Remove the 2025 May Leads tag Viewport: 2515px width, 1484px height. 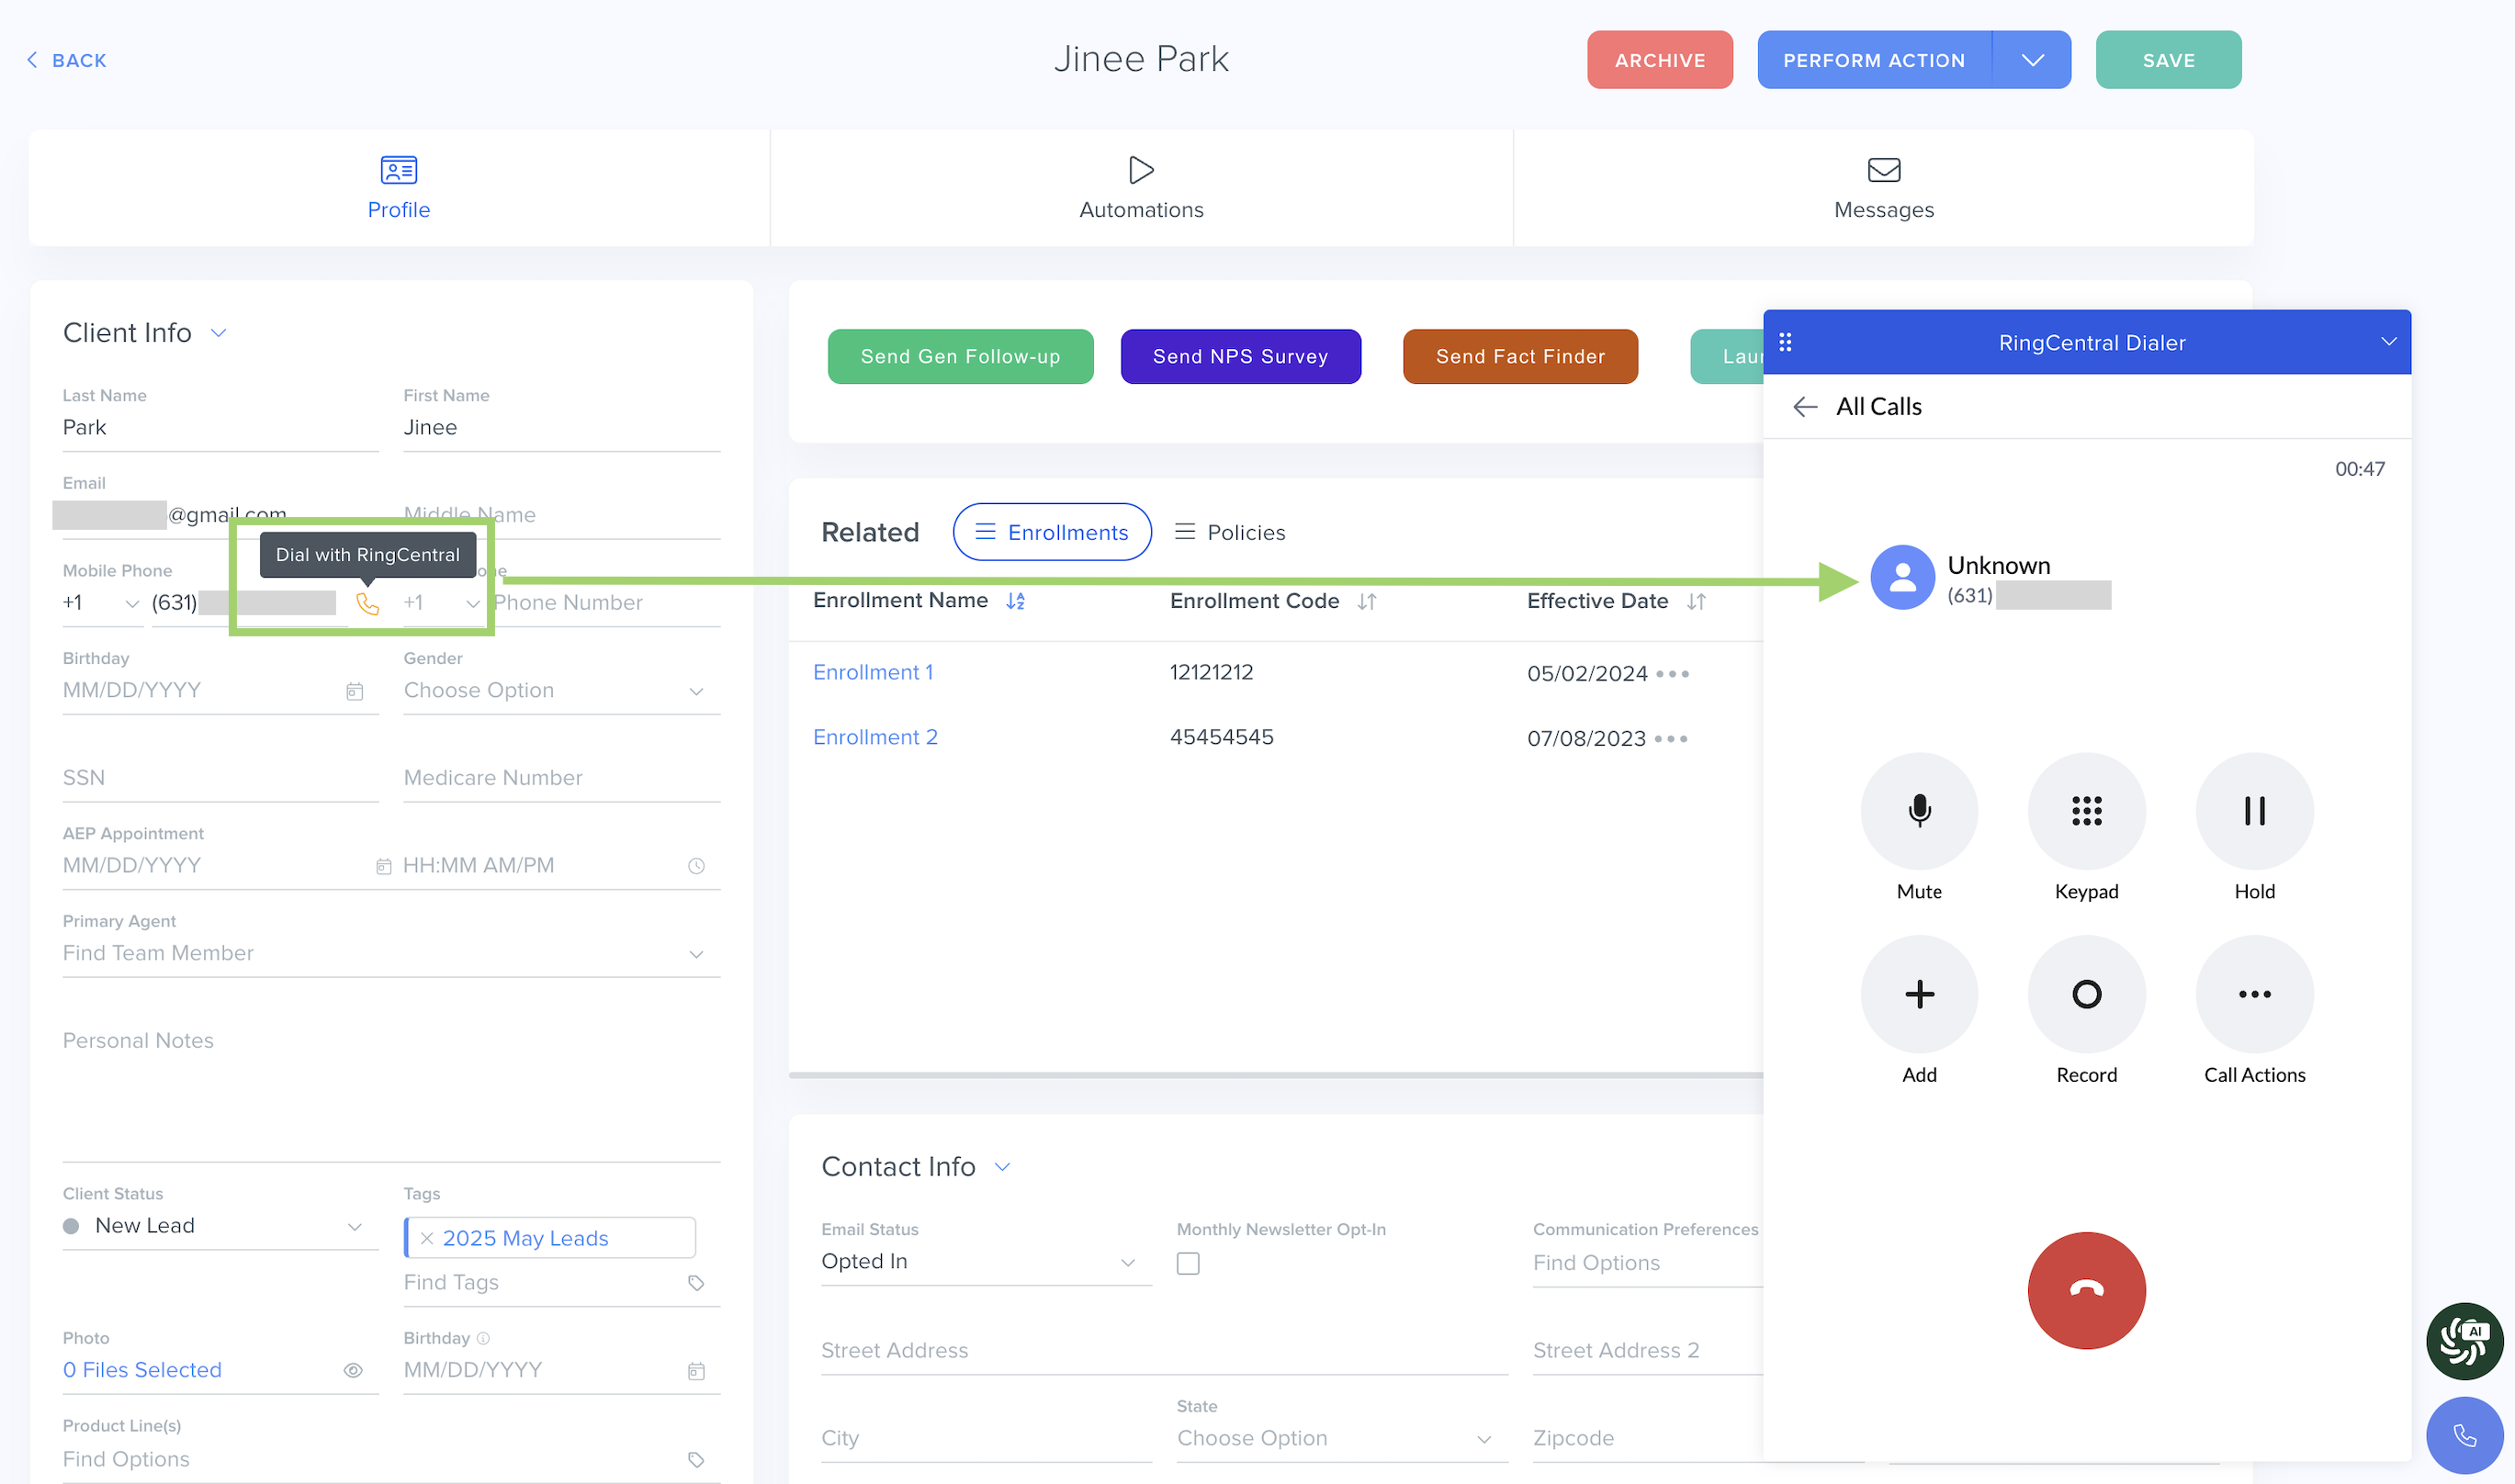click(x=427, y=1238)
